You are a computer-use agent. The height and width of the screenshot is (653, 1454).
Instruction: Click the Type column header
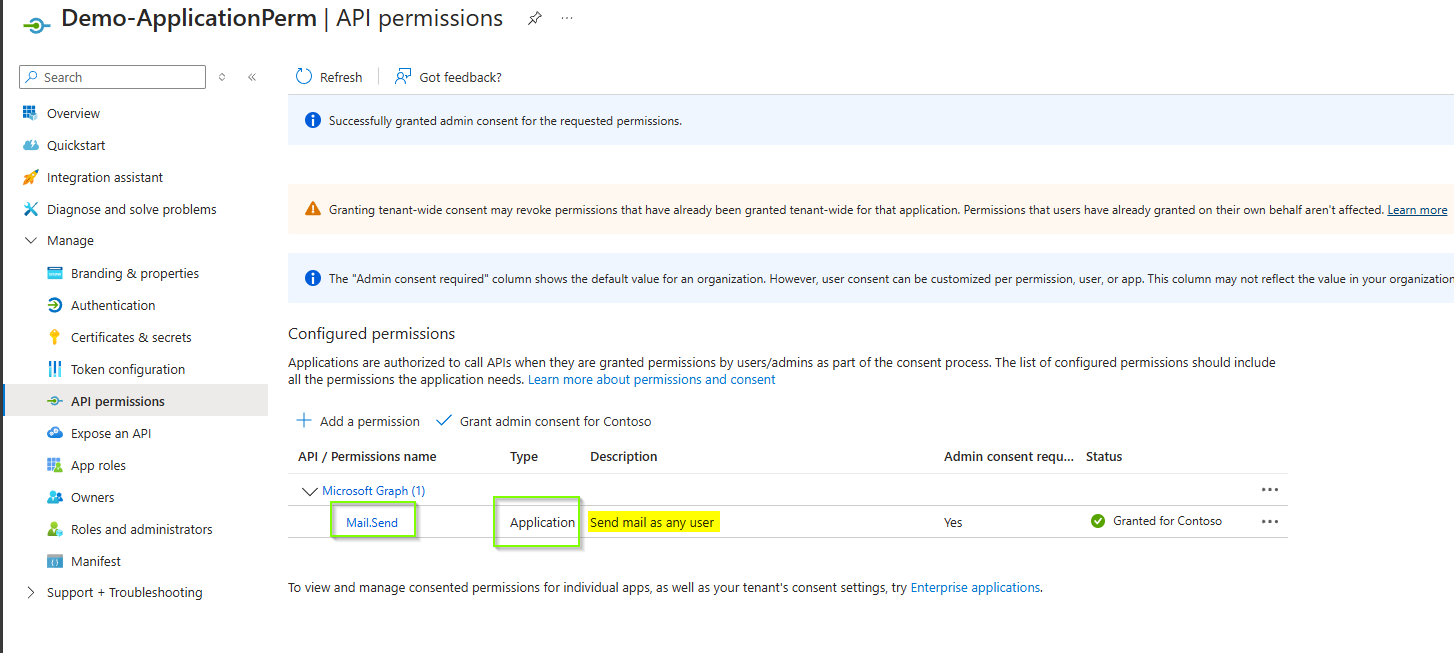coord(524,456)
